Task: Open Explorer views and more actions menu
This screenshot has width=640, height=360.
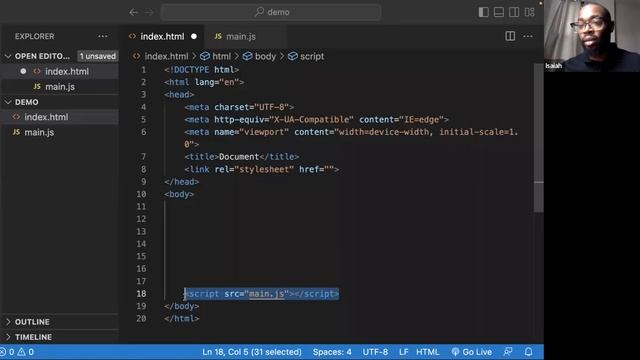Action: coord(103,36)
